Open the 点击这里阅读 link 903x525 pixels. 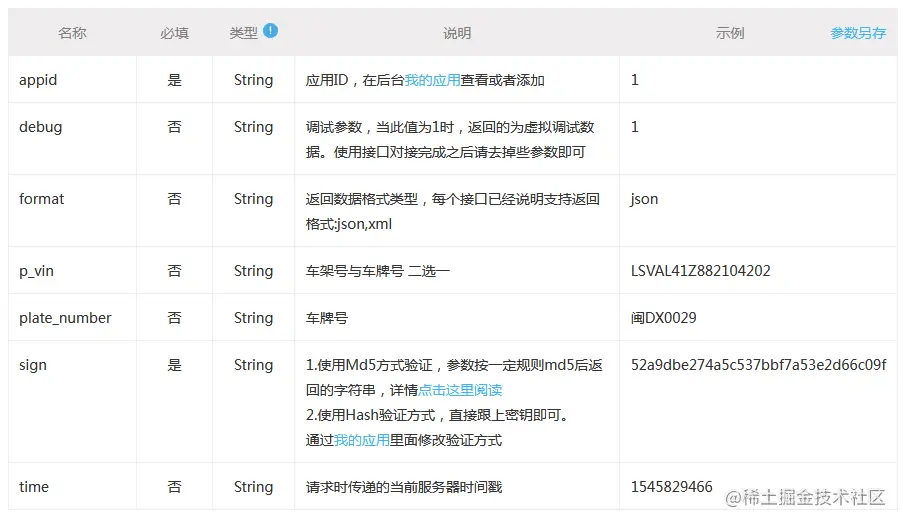[460, 390]
